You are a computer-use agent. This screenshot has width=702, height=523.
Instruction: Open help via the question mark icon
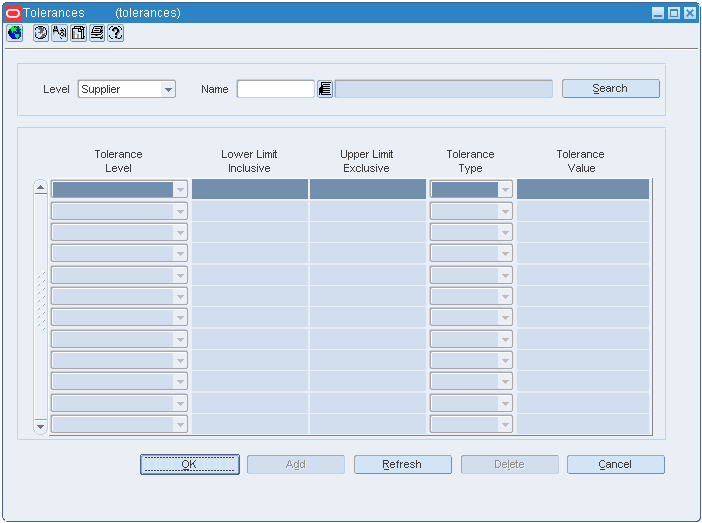click(116, 33)
